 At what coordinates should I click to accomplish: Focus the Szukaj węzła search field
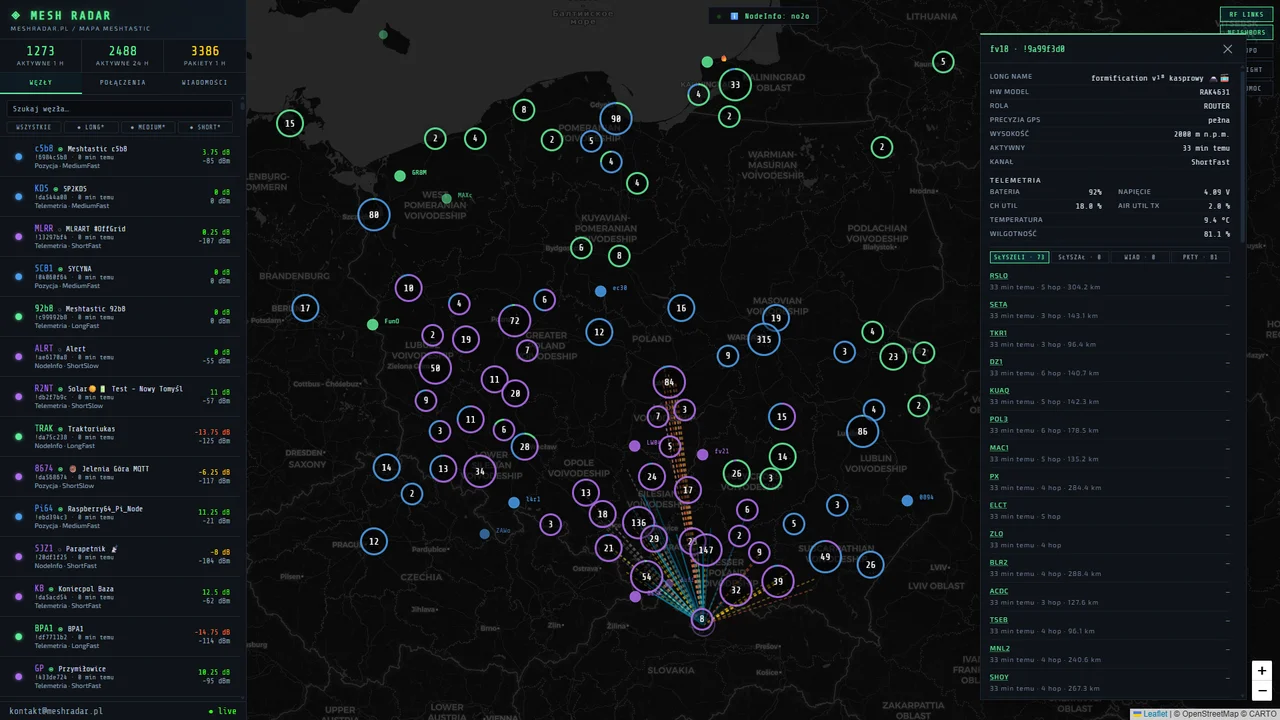coord(119,108)
